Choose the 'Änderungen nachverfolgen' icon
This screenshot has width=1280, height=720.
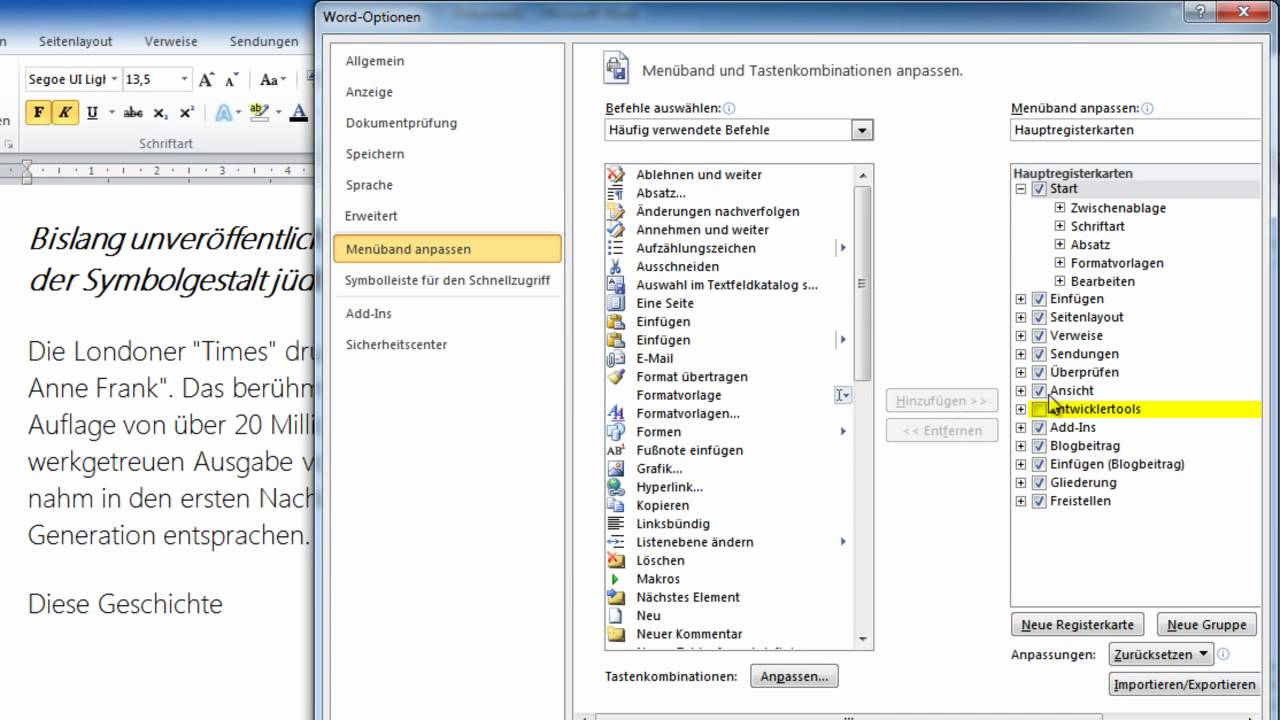click(x=616, y=211)
